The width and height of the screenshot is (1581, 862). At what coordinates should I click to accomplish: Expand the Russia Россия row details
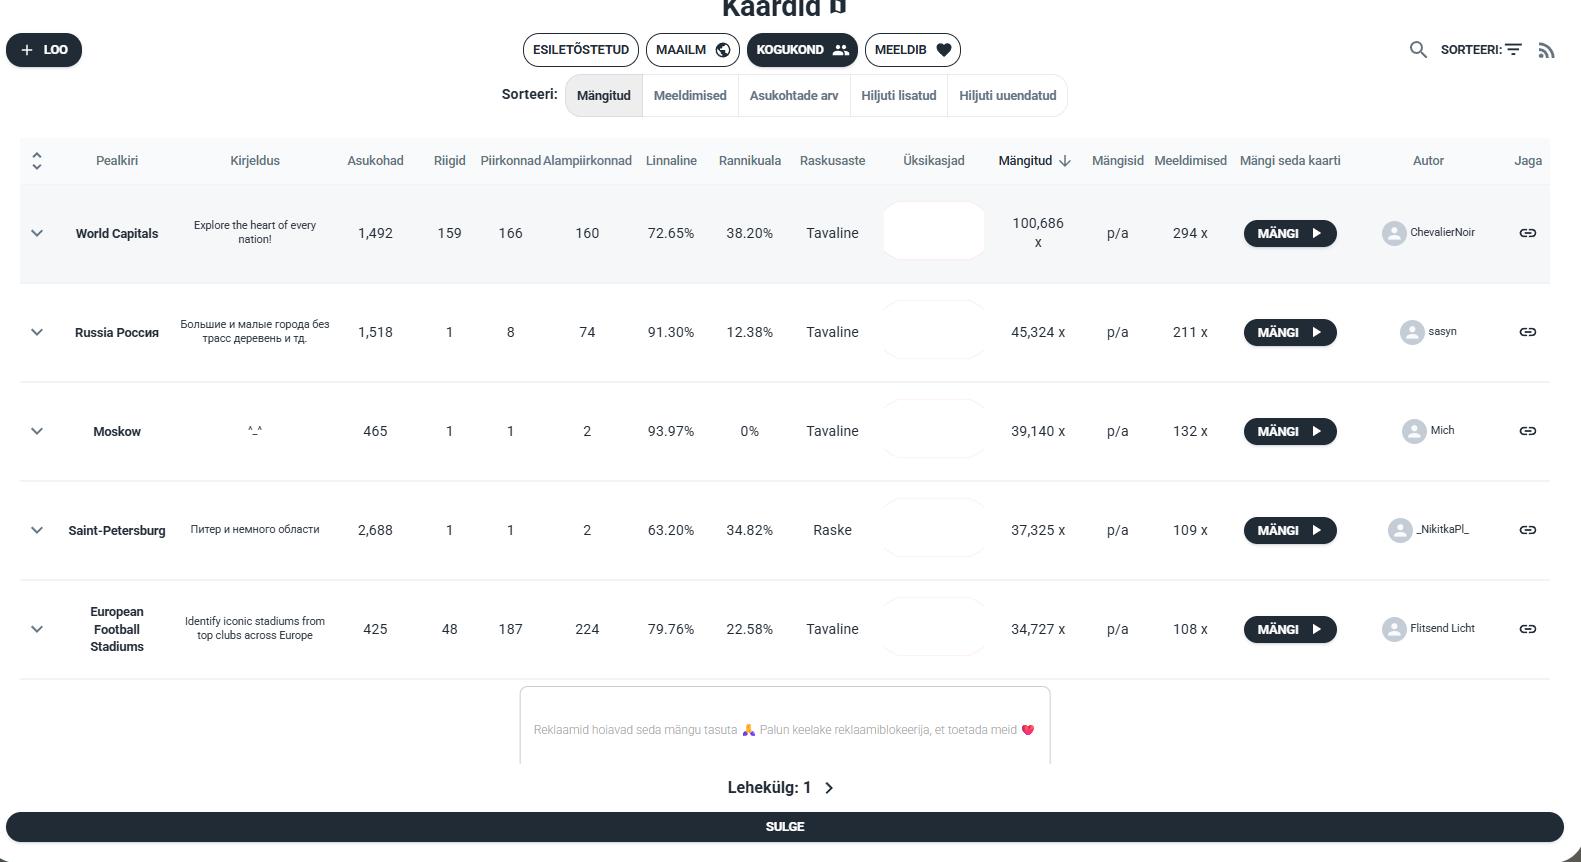pyautogui.click(x=37, y=332)
